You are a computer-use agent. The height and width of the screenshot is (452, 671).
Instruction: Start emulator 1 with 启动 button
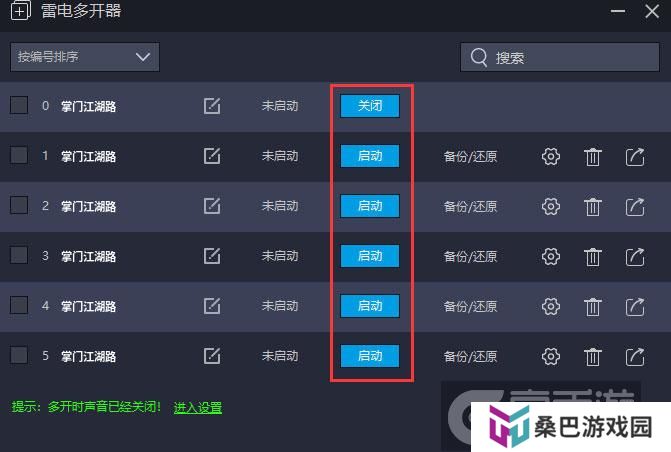(x=370, y=156)
